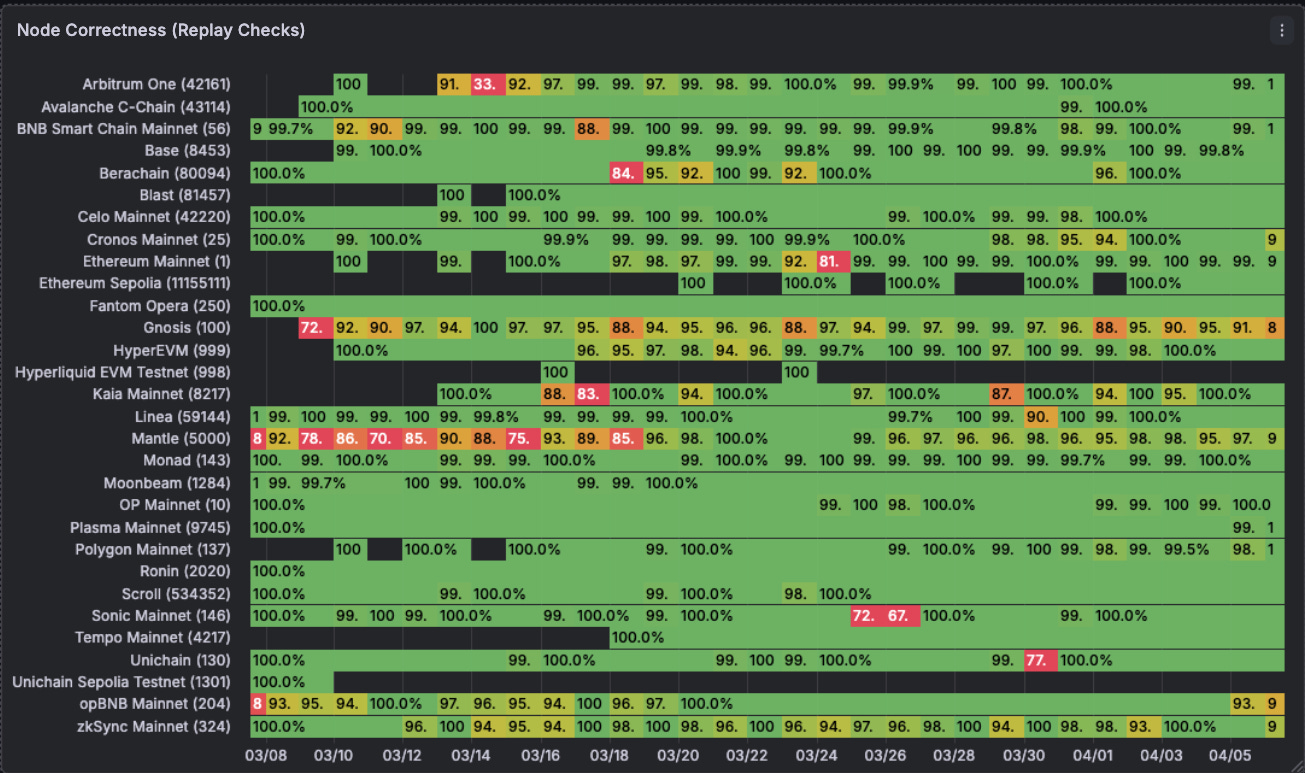Click the OP Mainnet (10) row label
1305x773 pixels.
tap(175, 505)
